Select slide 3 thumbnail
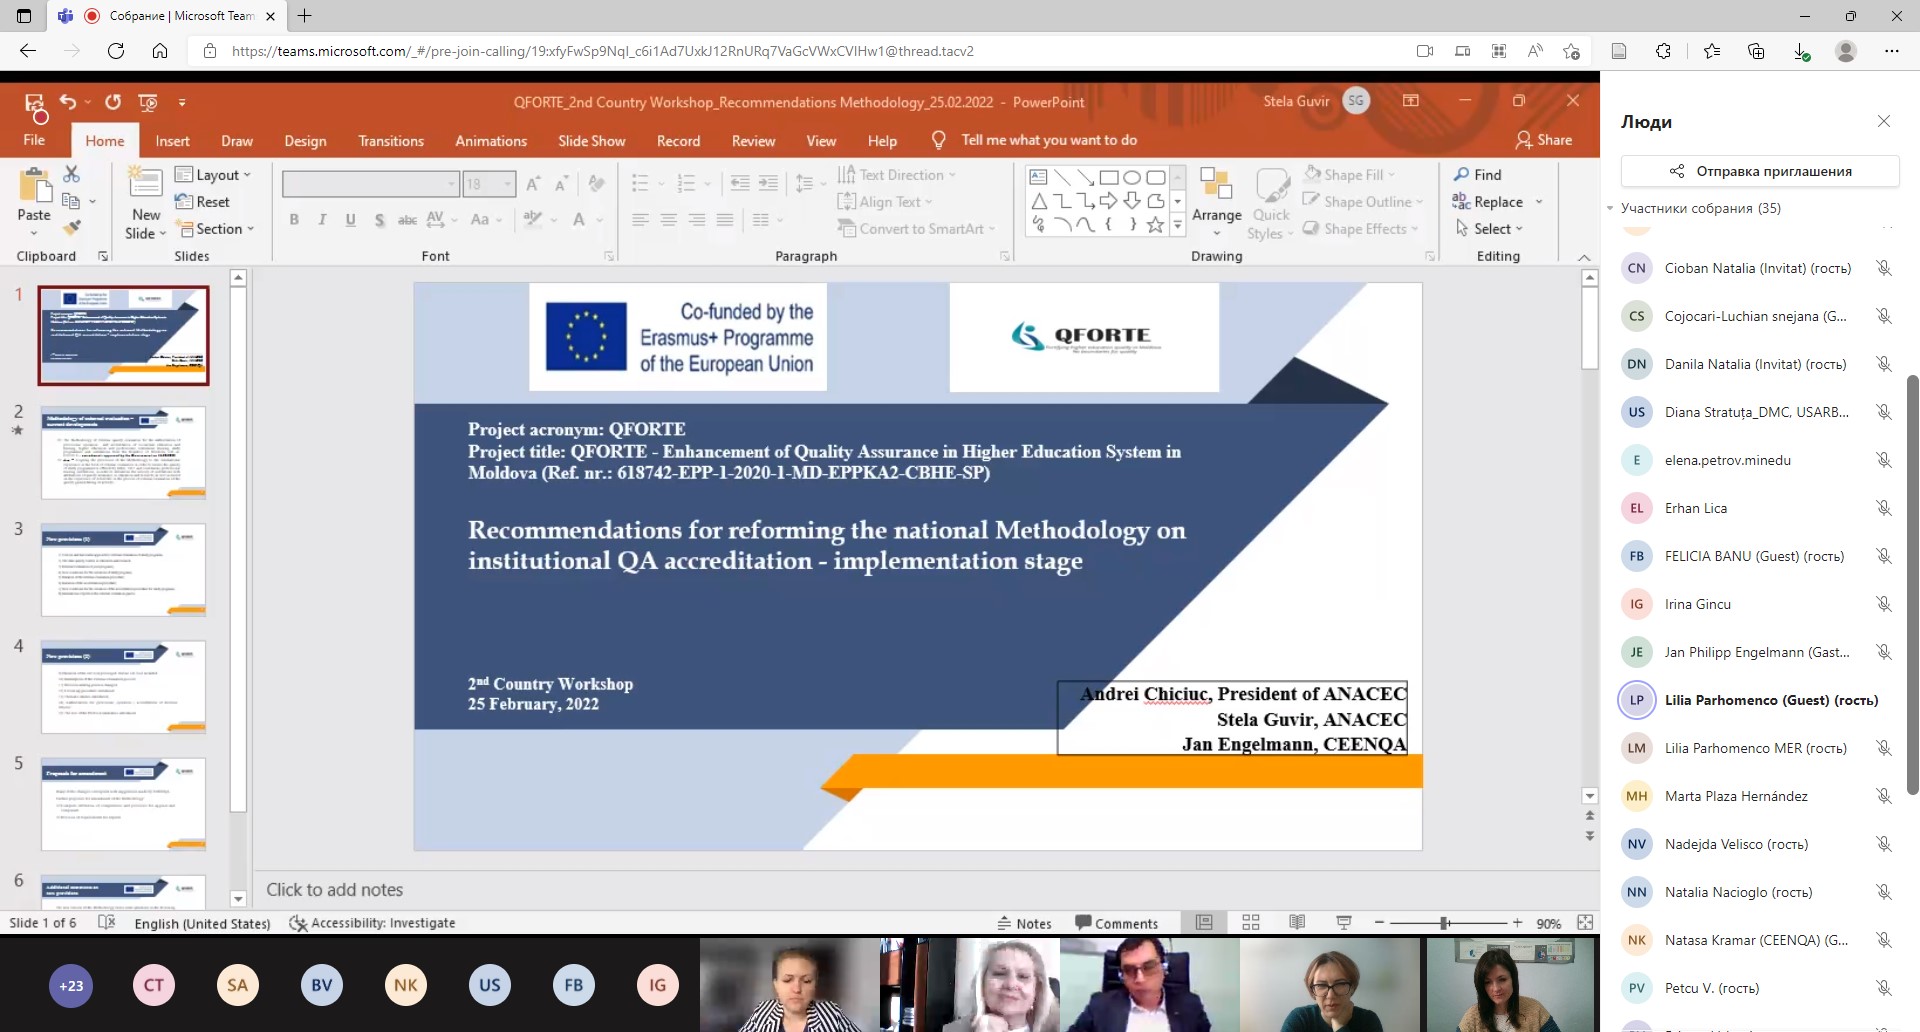The image size is (1920, 1032). 123,570
